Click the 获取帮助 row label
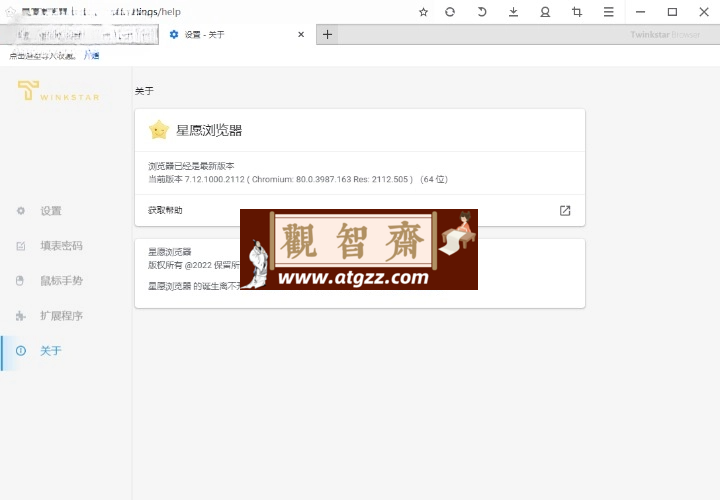The width and height of the screenshot is (720, 500). tap(165, 210)
